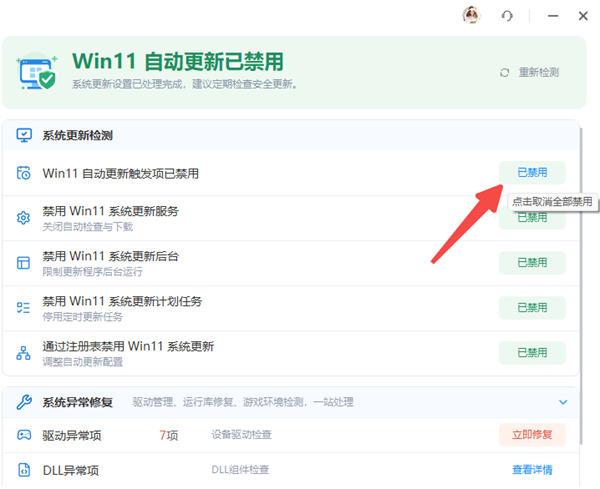Toggle 已禁用 for 系统更新后台
The width and height of the screenshot is (600, 489).
[x=532, y=262]
